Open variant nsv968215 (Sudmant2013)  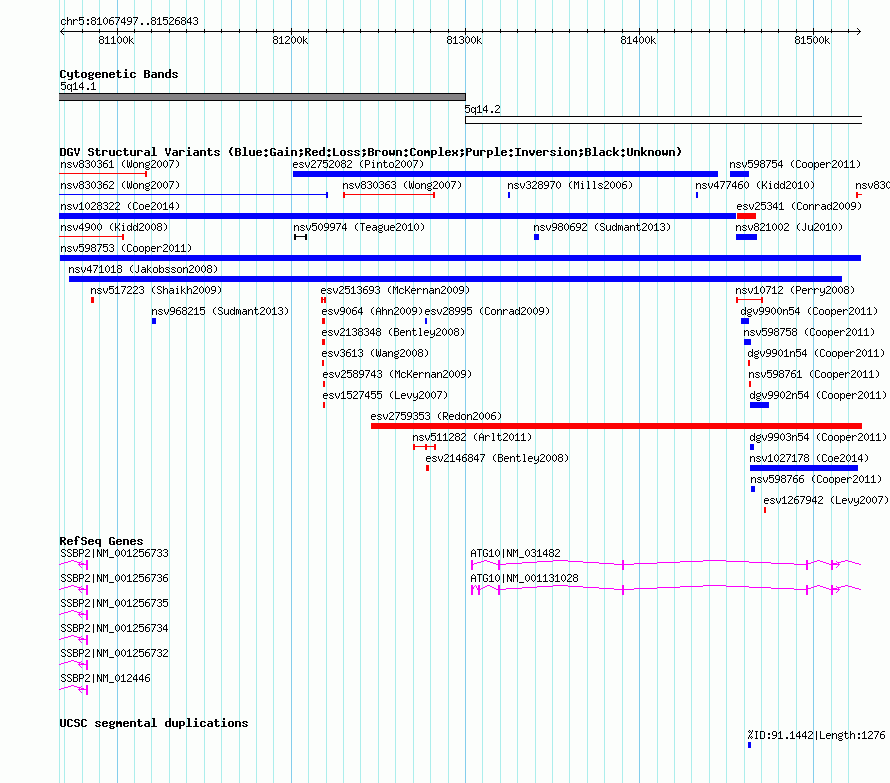point(220,311)
